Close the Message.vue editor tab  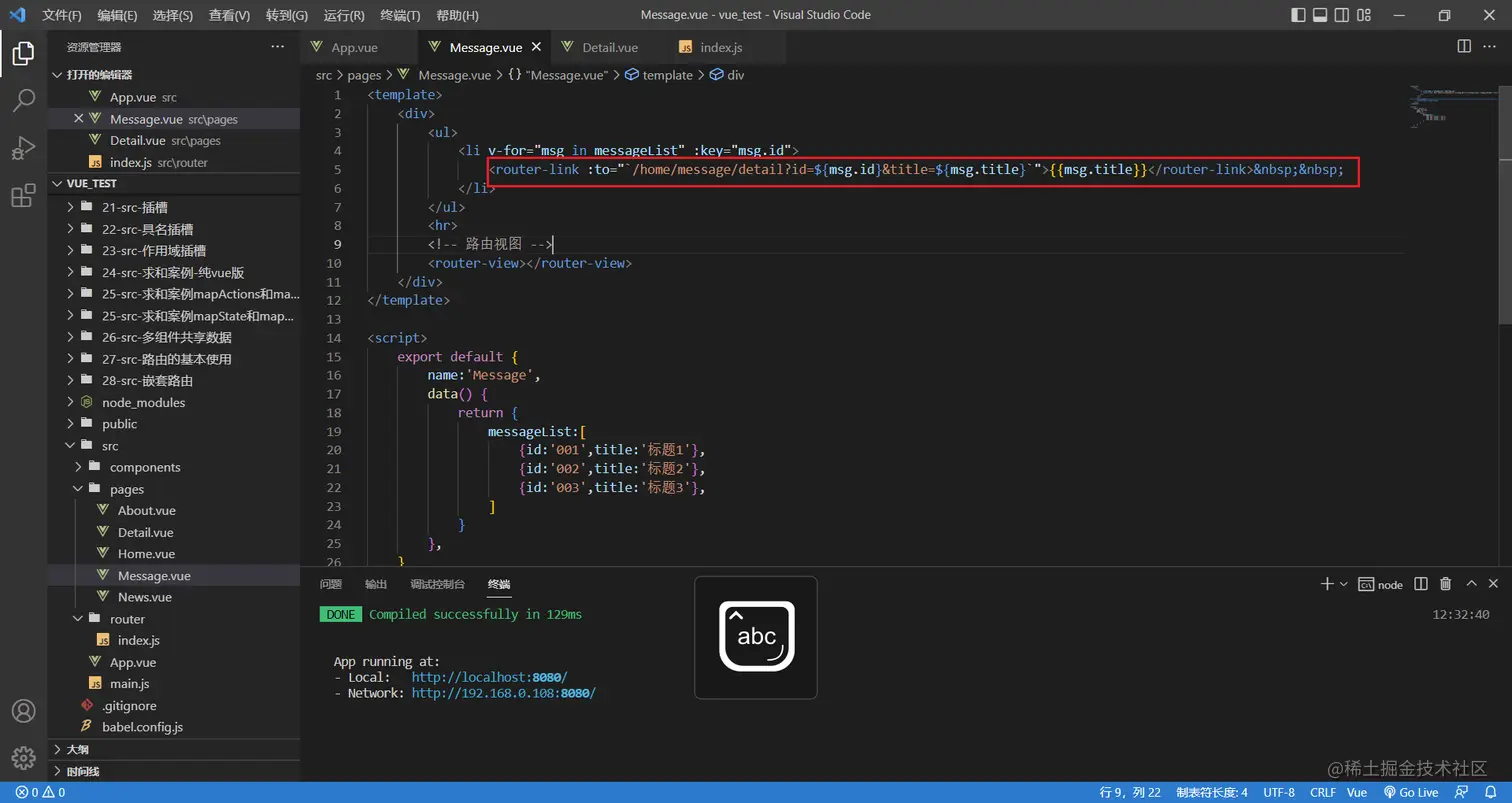point(537,47)
